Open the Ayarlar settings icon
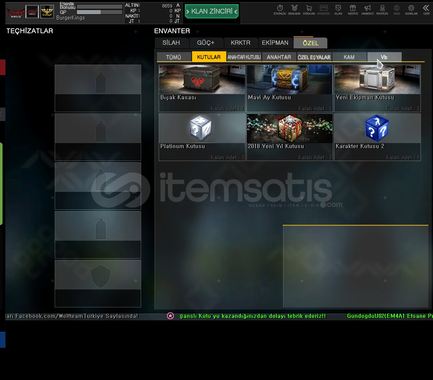This screenshot has height=380, width=433. point(411,10)
